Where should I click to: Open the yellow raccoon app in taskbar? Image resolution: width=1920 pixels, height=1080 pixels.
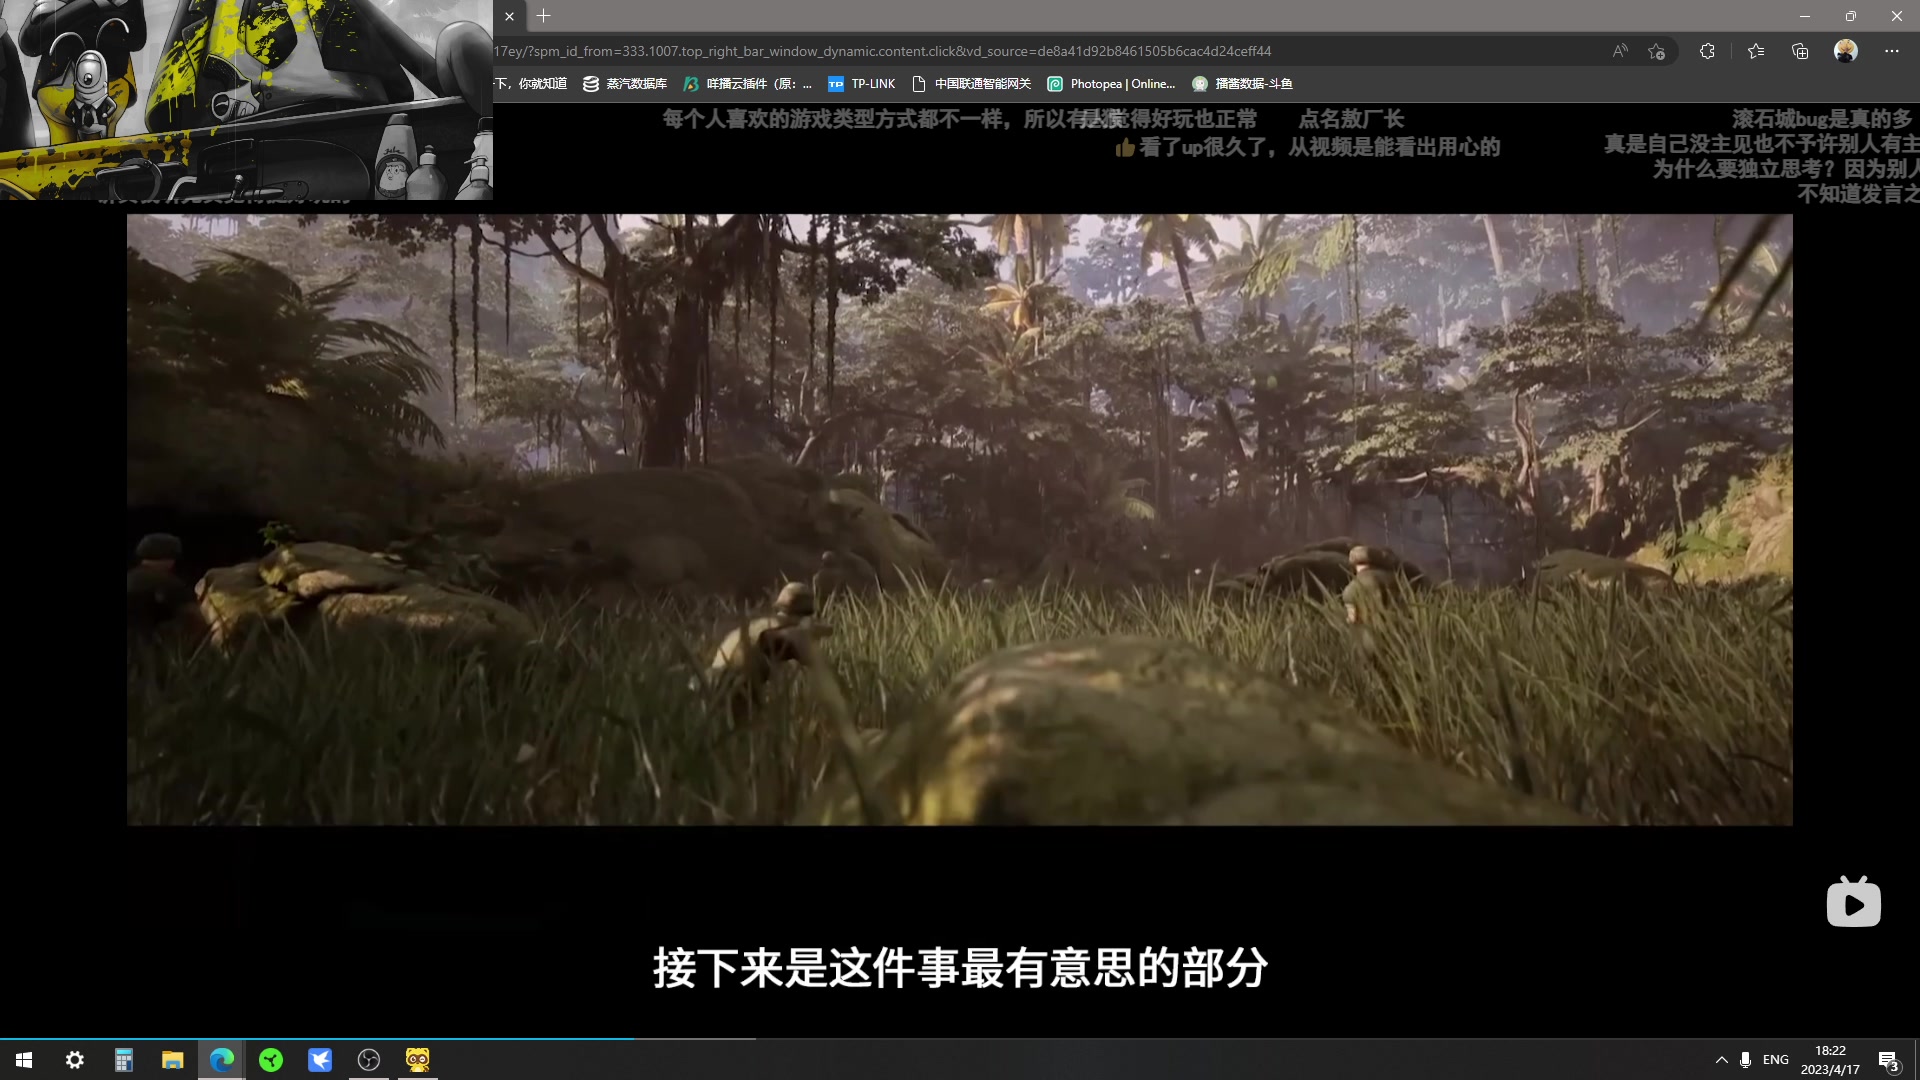click(x=418, y=1060)
